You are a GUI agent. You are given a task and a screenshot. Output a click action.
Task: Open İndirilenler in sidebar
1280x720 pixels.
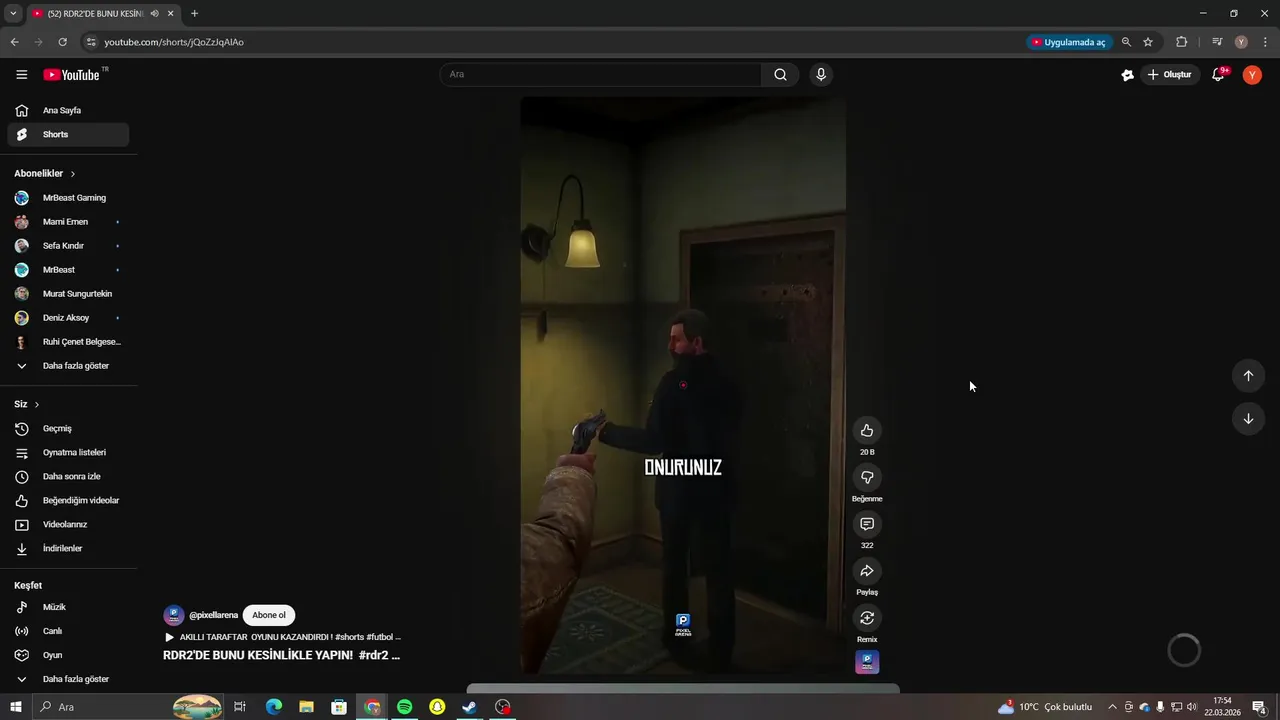click(68, 549)
